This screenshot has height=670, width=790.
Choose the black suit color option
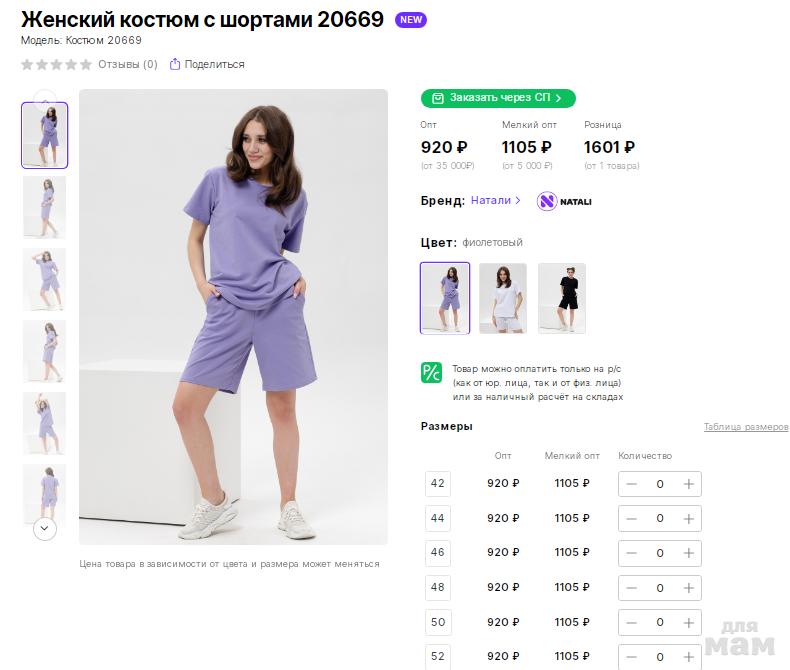[x=562, y=298]
